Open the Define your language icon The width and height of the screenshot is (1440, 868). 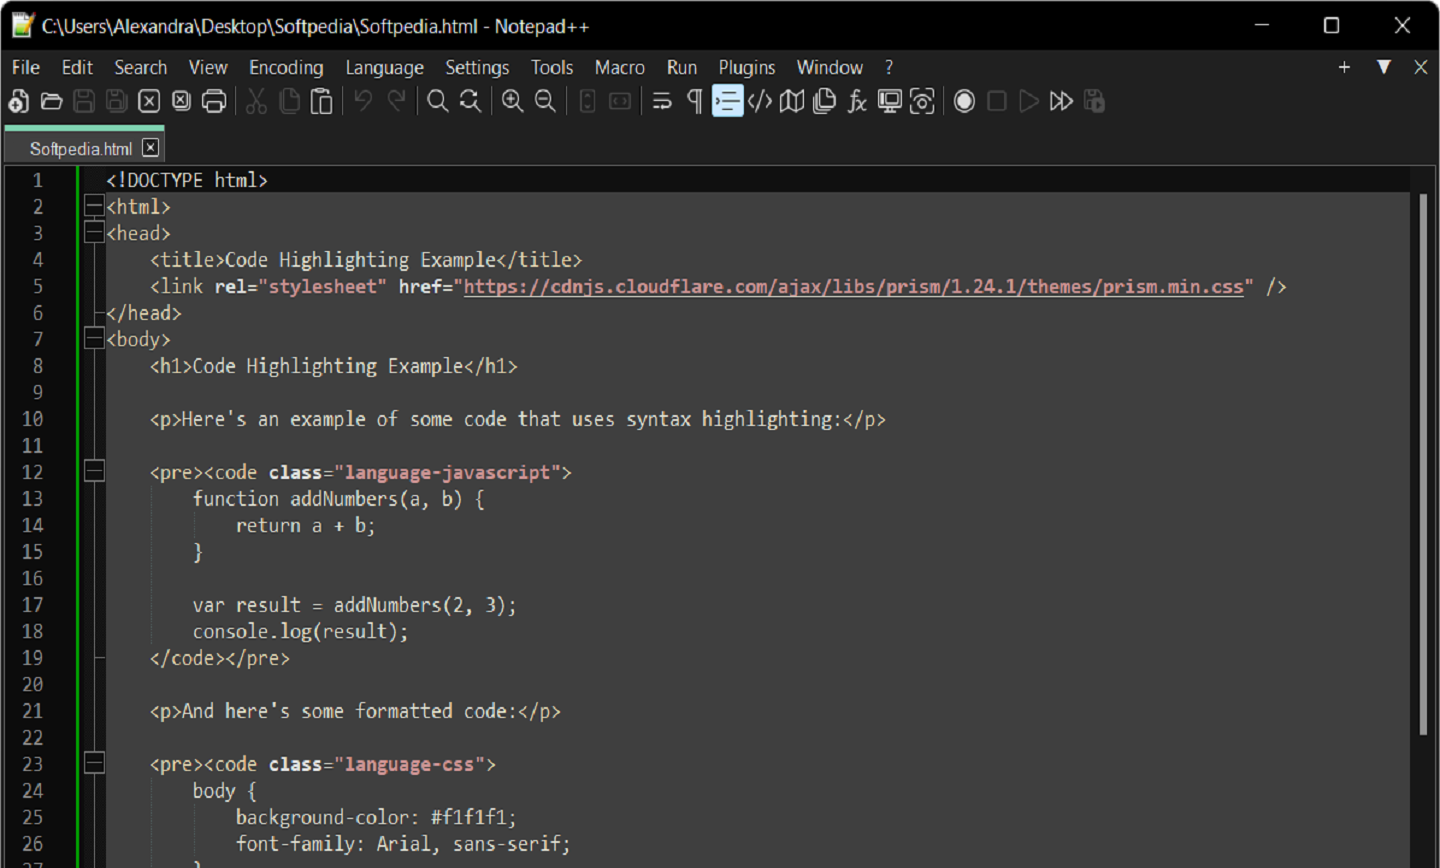(760, 101)
